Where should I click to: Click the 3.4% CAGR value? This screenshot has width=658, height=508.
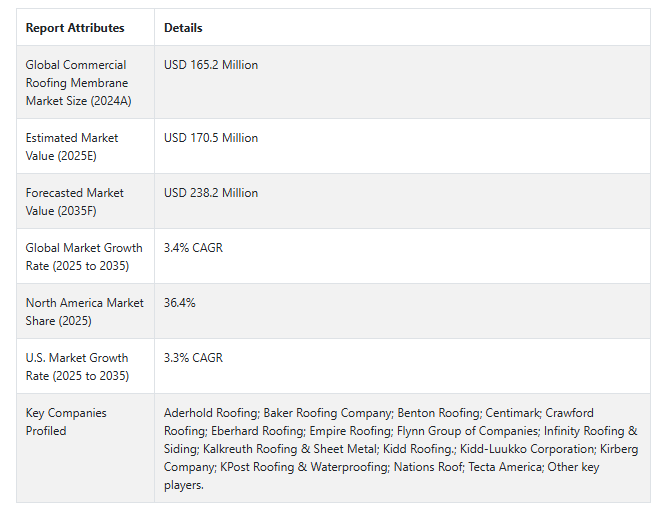pyautogui.click(x=193, y=247)
